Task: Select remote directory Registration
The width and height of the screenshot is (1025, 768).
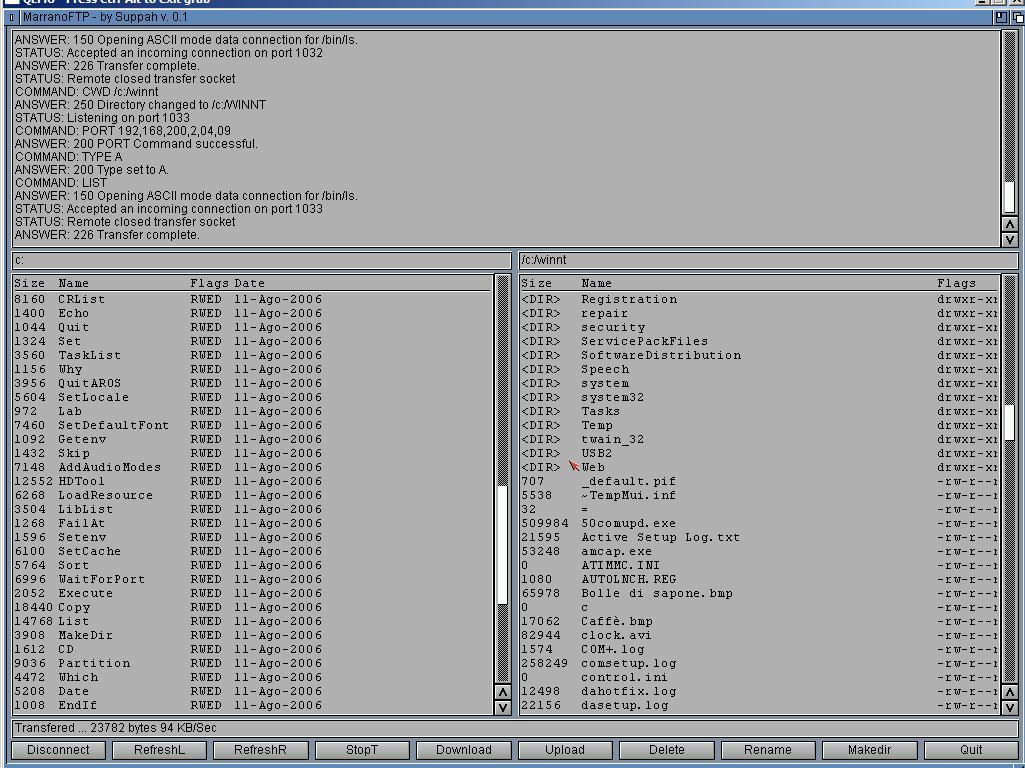Action: click(759, 299)
